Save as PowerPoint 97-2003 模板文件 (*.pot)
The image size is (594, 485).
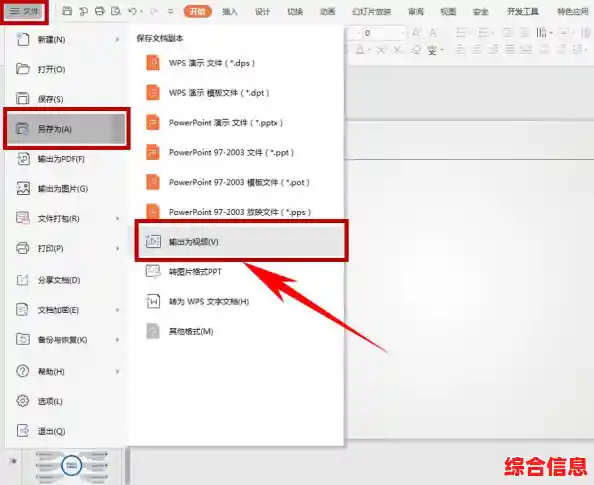[x=236, y=182]
